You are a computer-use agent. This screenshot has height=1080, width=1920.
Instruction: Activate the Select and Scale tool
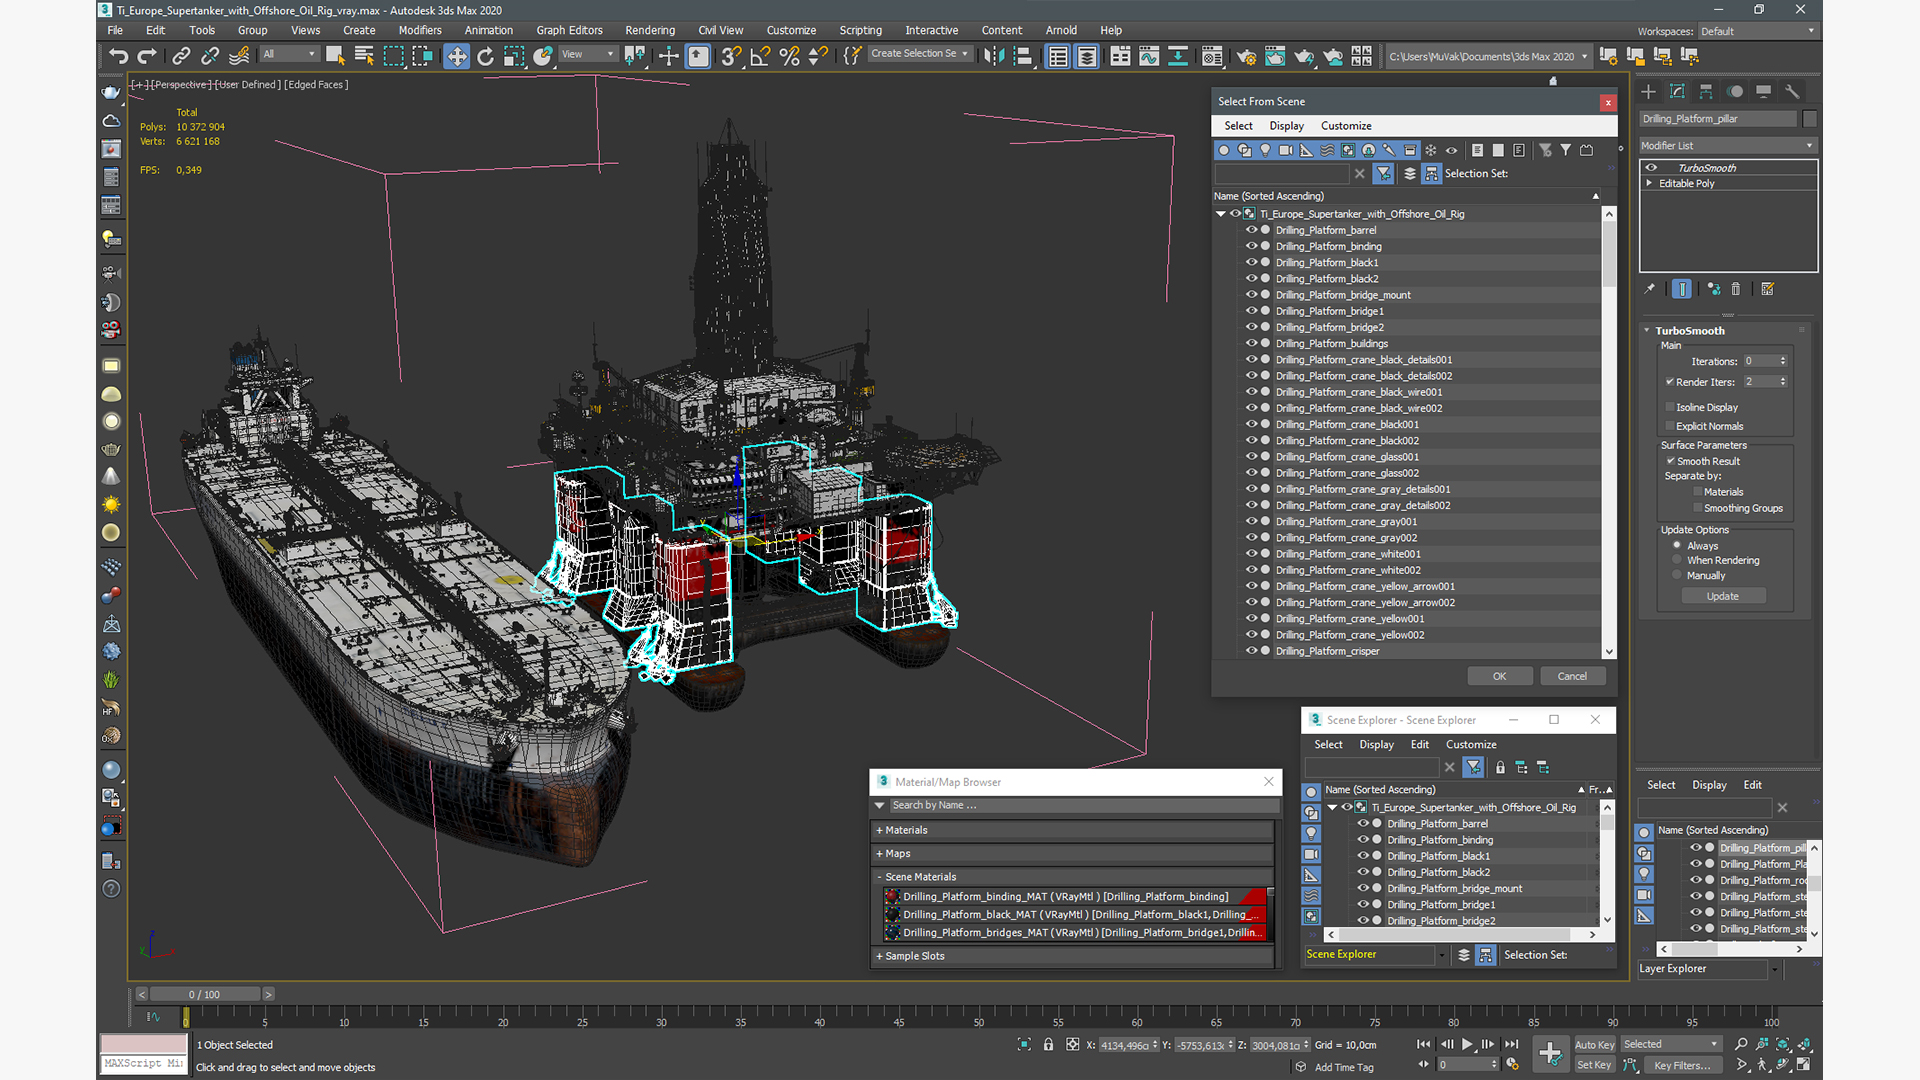(x=514, y=56)
